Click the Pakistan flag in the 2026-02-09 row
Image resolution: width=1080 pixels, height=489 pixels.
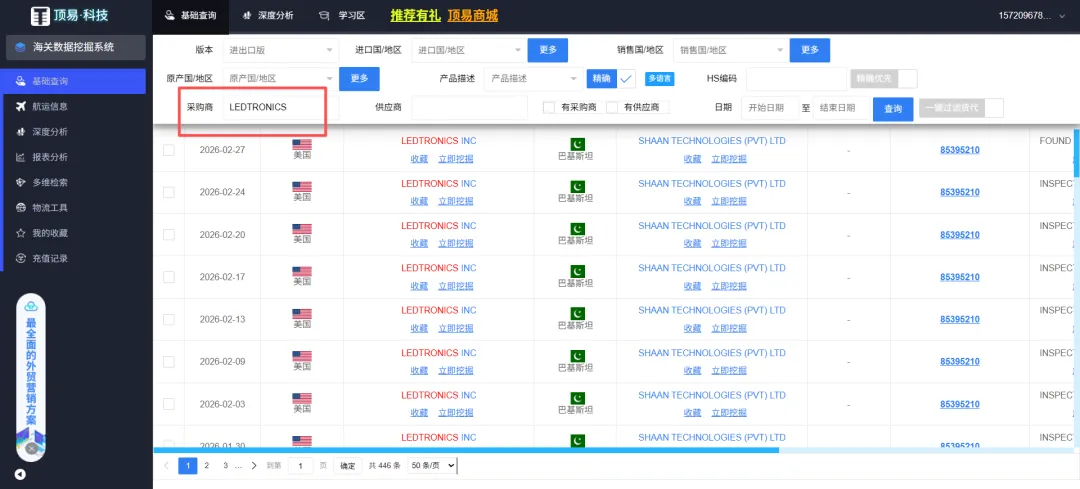tap(577, 356)
